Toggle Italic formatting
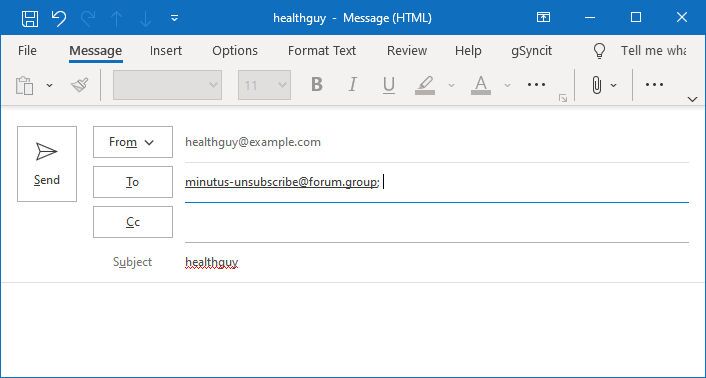The width and height of the screenshot is (706, 378). [353, 84]
